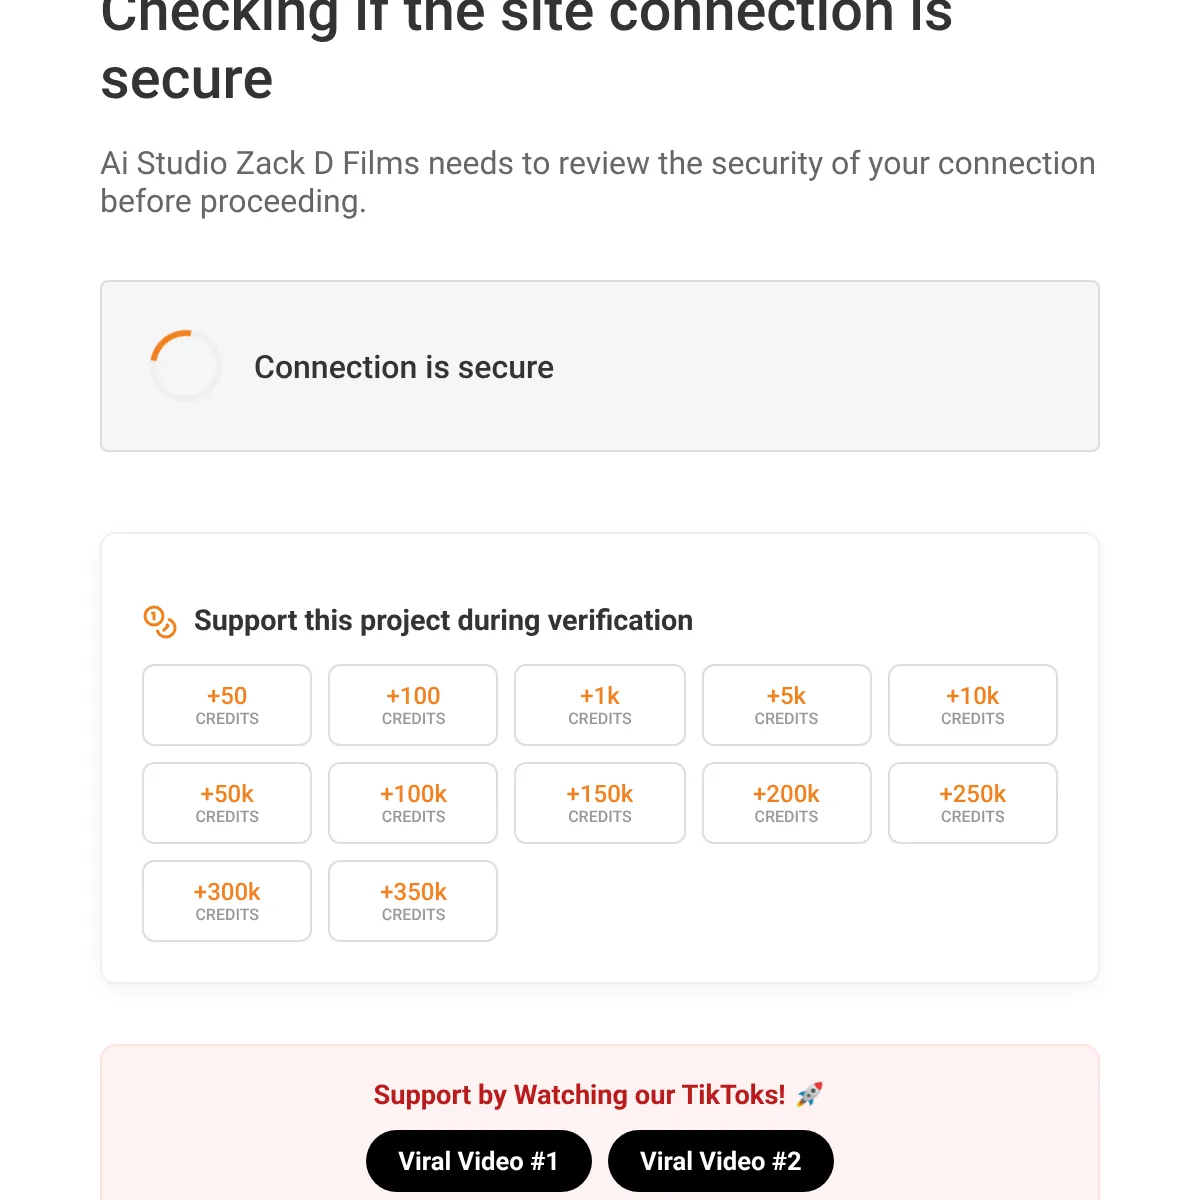Pick the +300k CREDITS option
The image size is (1200, 1200).
click(x=227, y=901)
